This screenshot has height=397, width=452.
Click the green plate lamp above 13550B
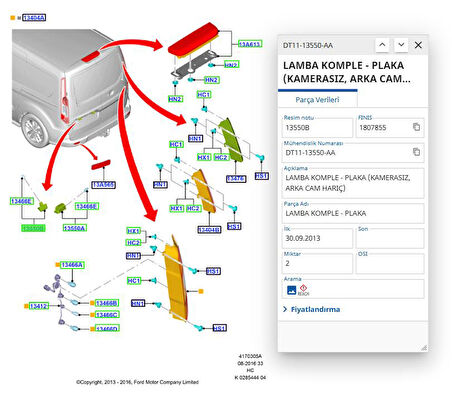pos(42,207)
